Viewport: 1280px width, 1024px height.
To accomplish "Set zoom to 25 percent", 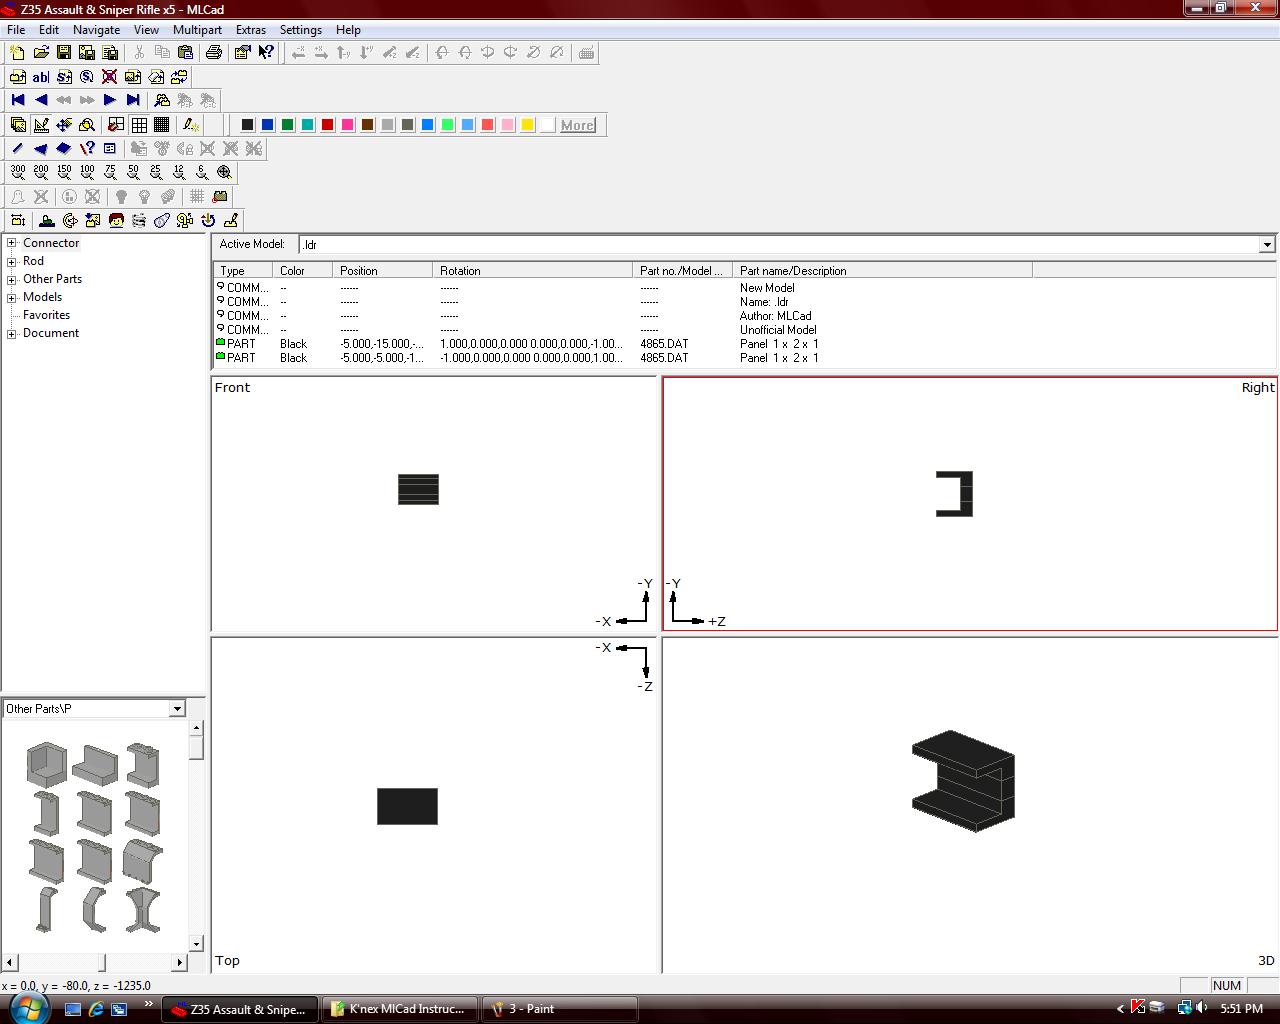I will click(x=156, y=172).
